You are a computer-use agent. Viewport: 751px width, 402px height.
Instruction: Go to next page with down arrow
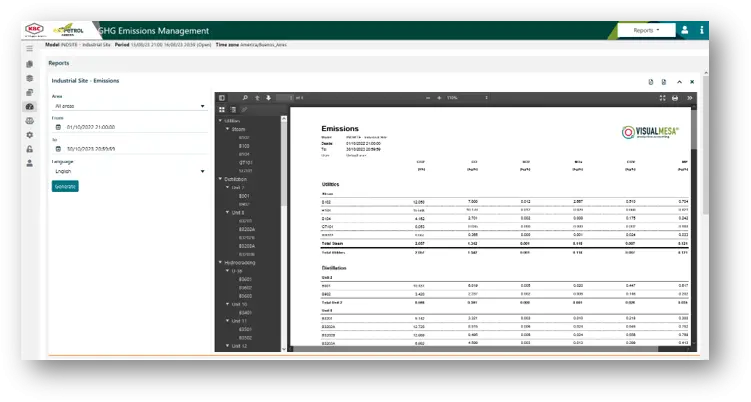click(268, 98)
